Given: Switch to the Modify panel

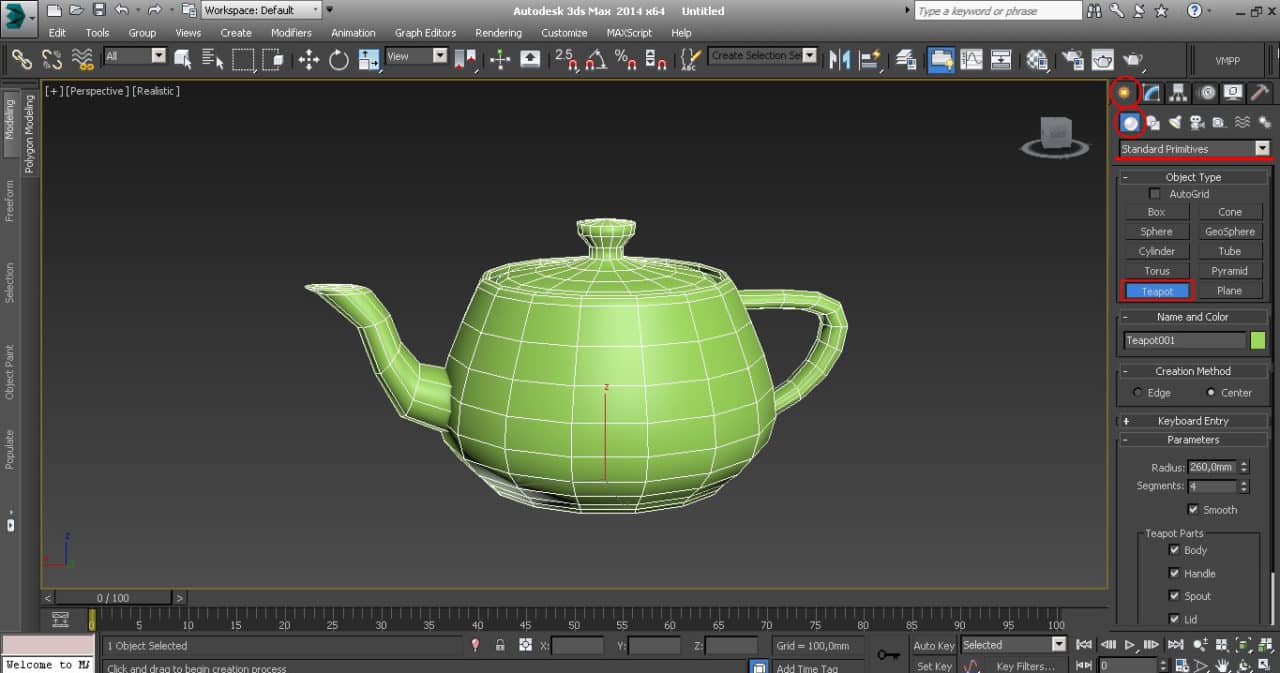Looking at the screenshot, I should tap(1151, 92).
